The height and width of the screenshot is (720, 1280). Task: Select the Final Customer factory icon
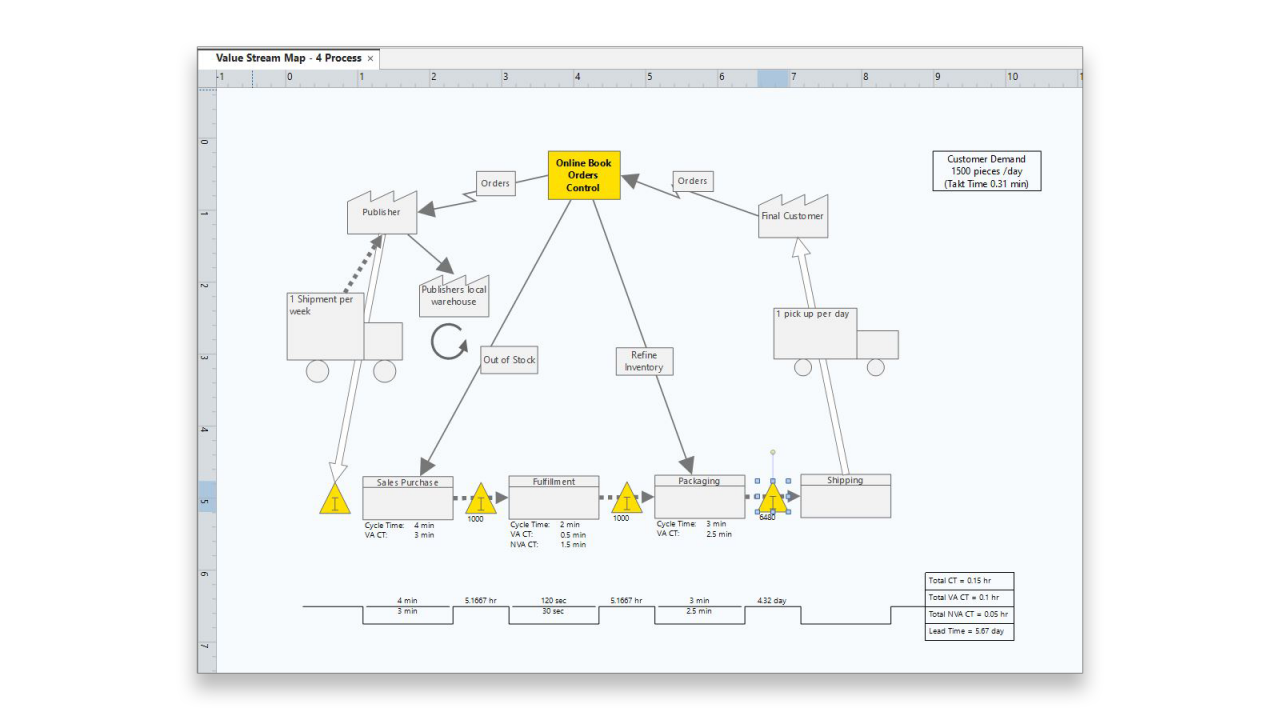793,216
